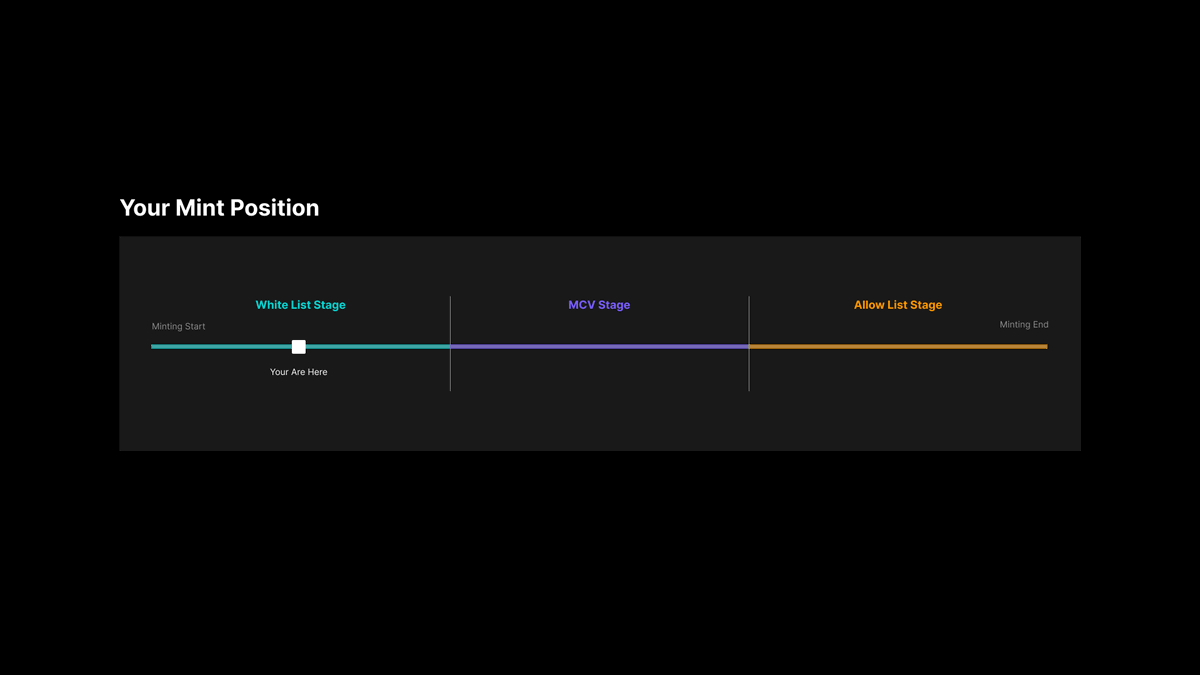This screenshot has width=1200, height=675.
Task: Click the Minting Start text
Action: tap(179, 327)
